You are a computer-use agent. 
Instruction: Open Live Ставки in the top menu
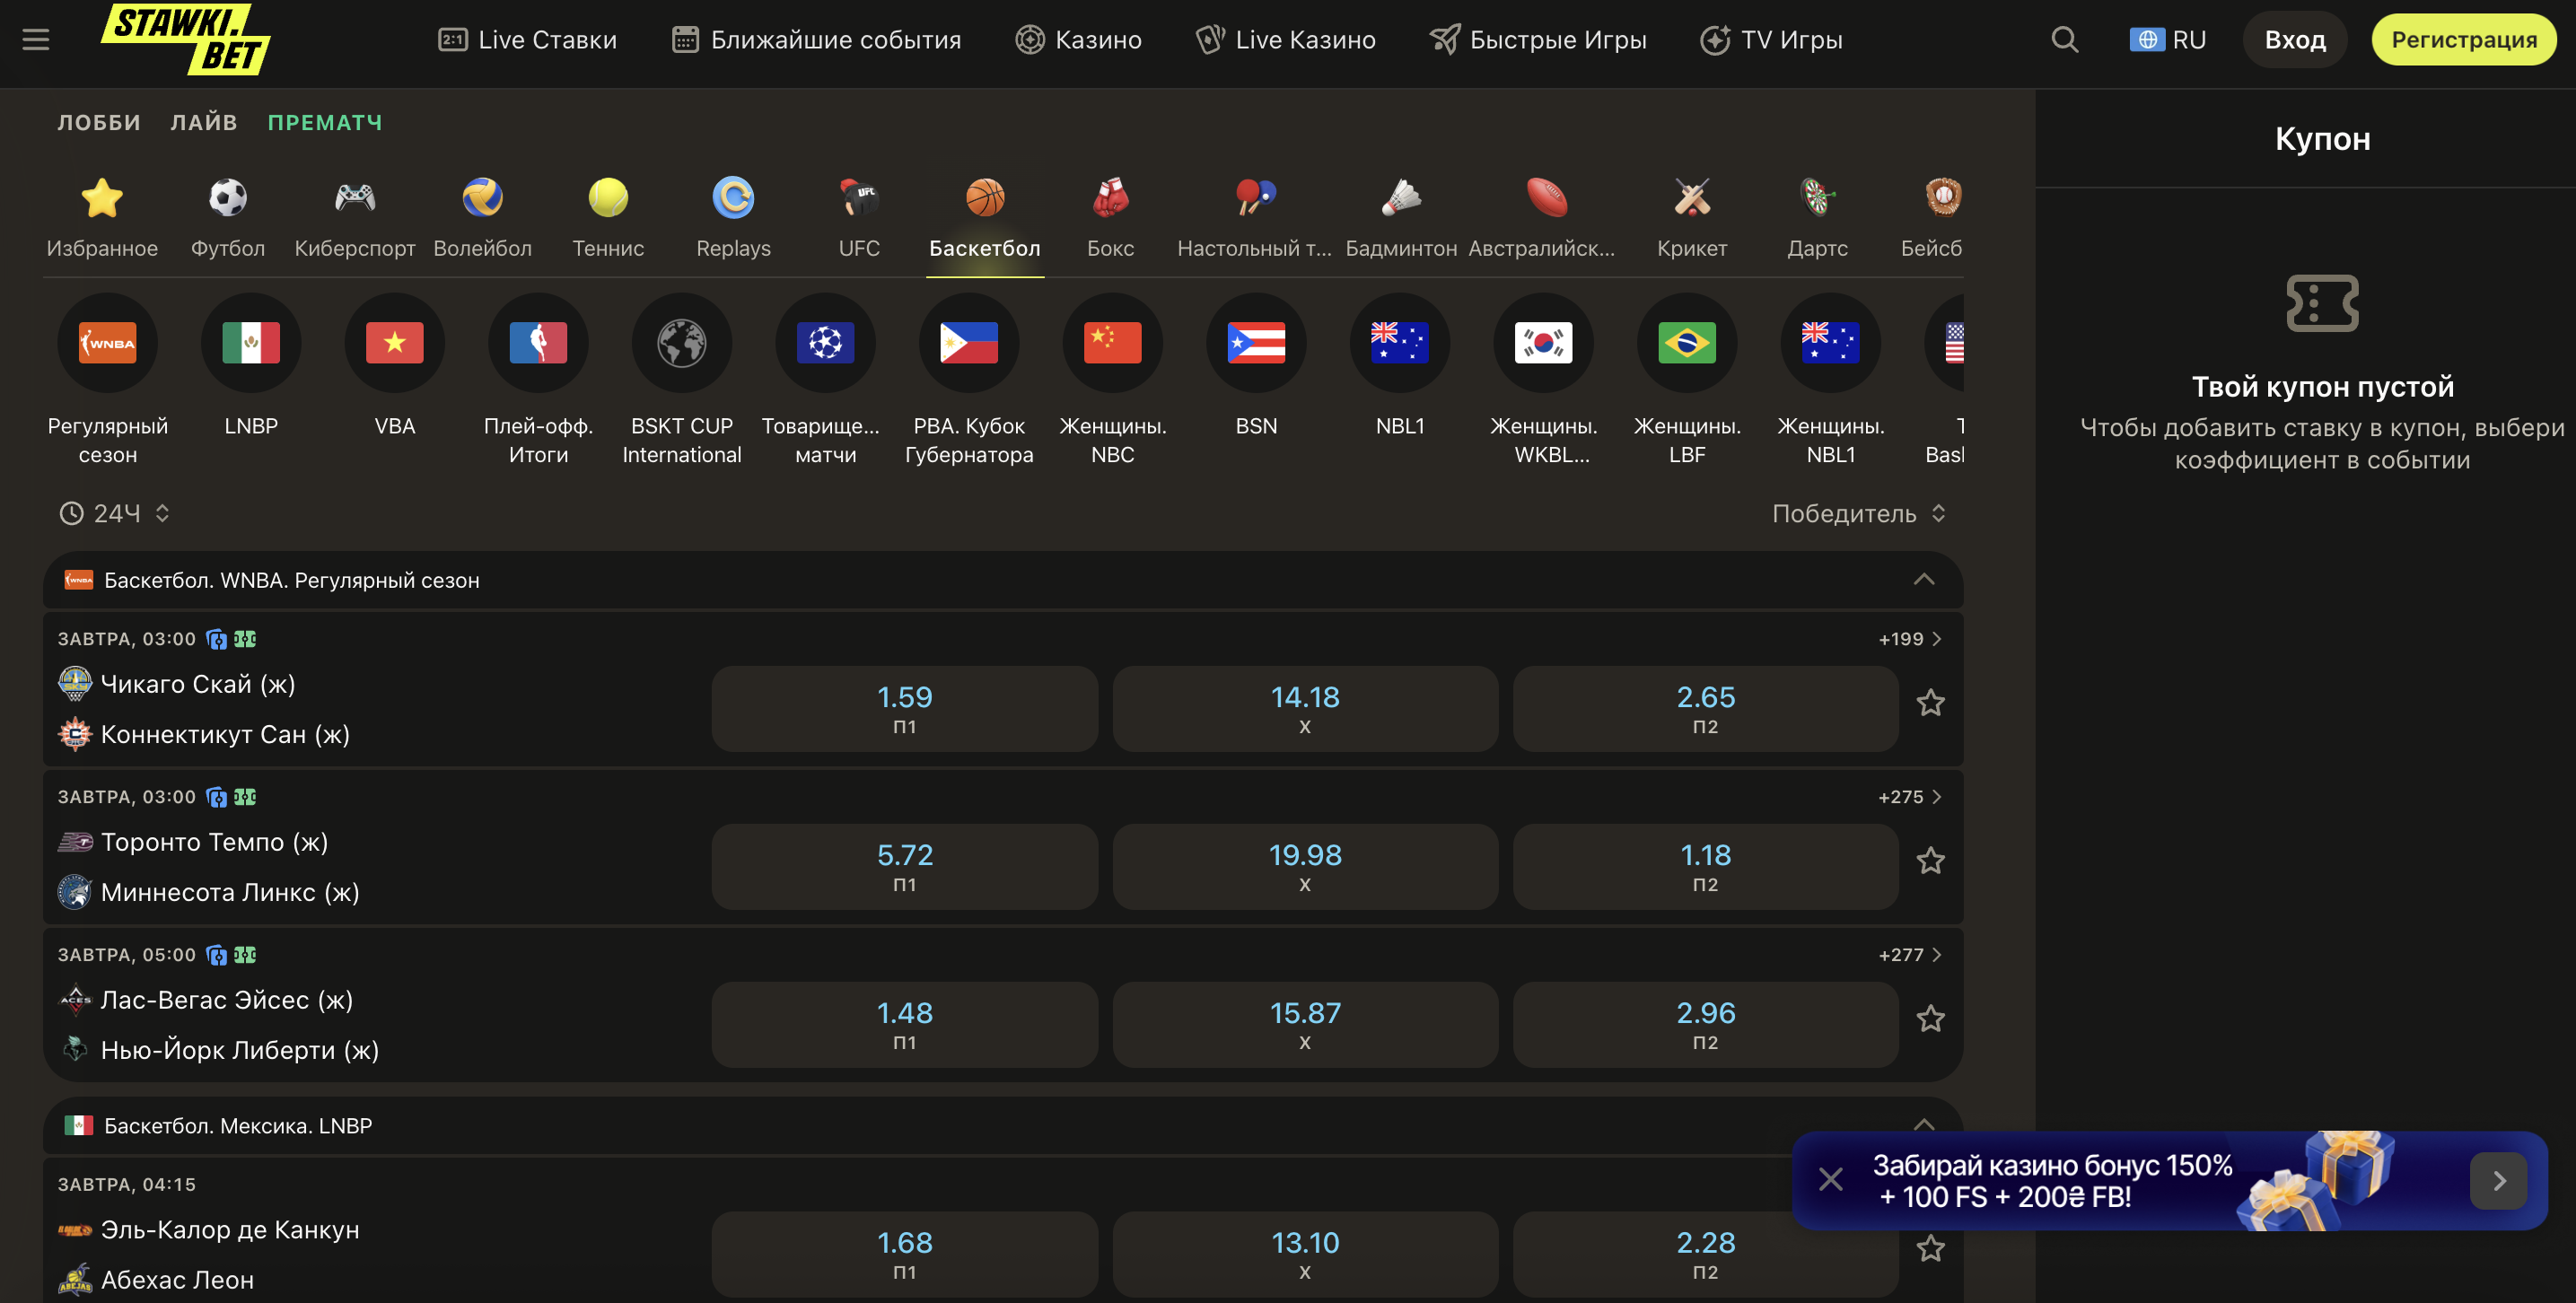pos(528,40)
